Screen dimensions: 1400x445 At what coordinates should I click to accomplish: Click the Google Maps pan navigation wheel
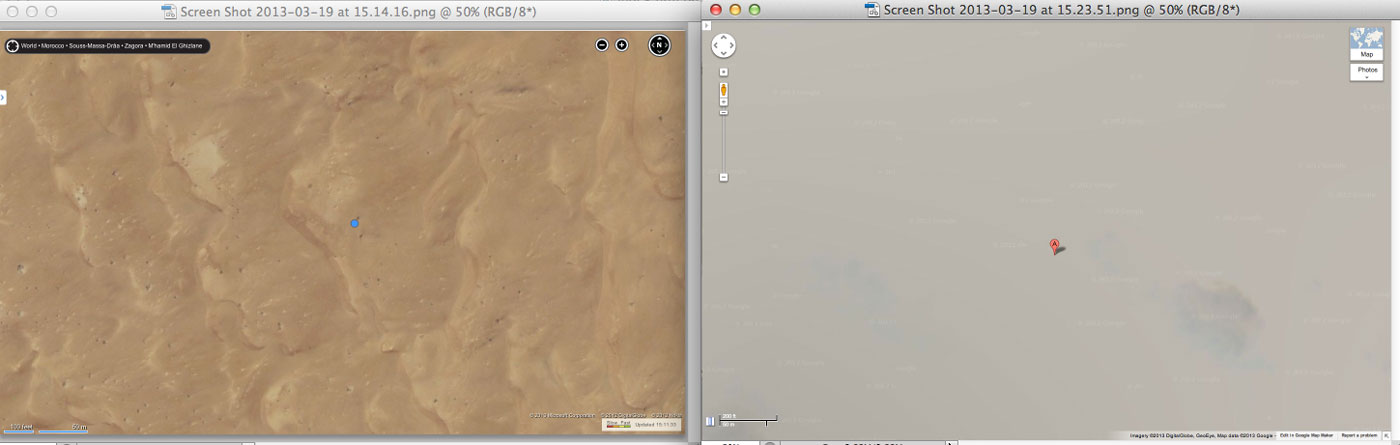pos(723,46)
